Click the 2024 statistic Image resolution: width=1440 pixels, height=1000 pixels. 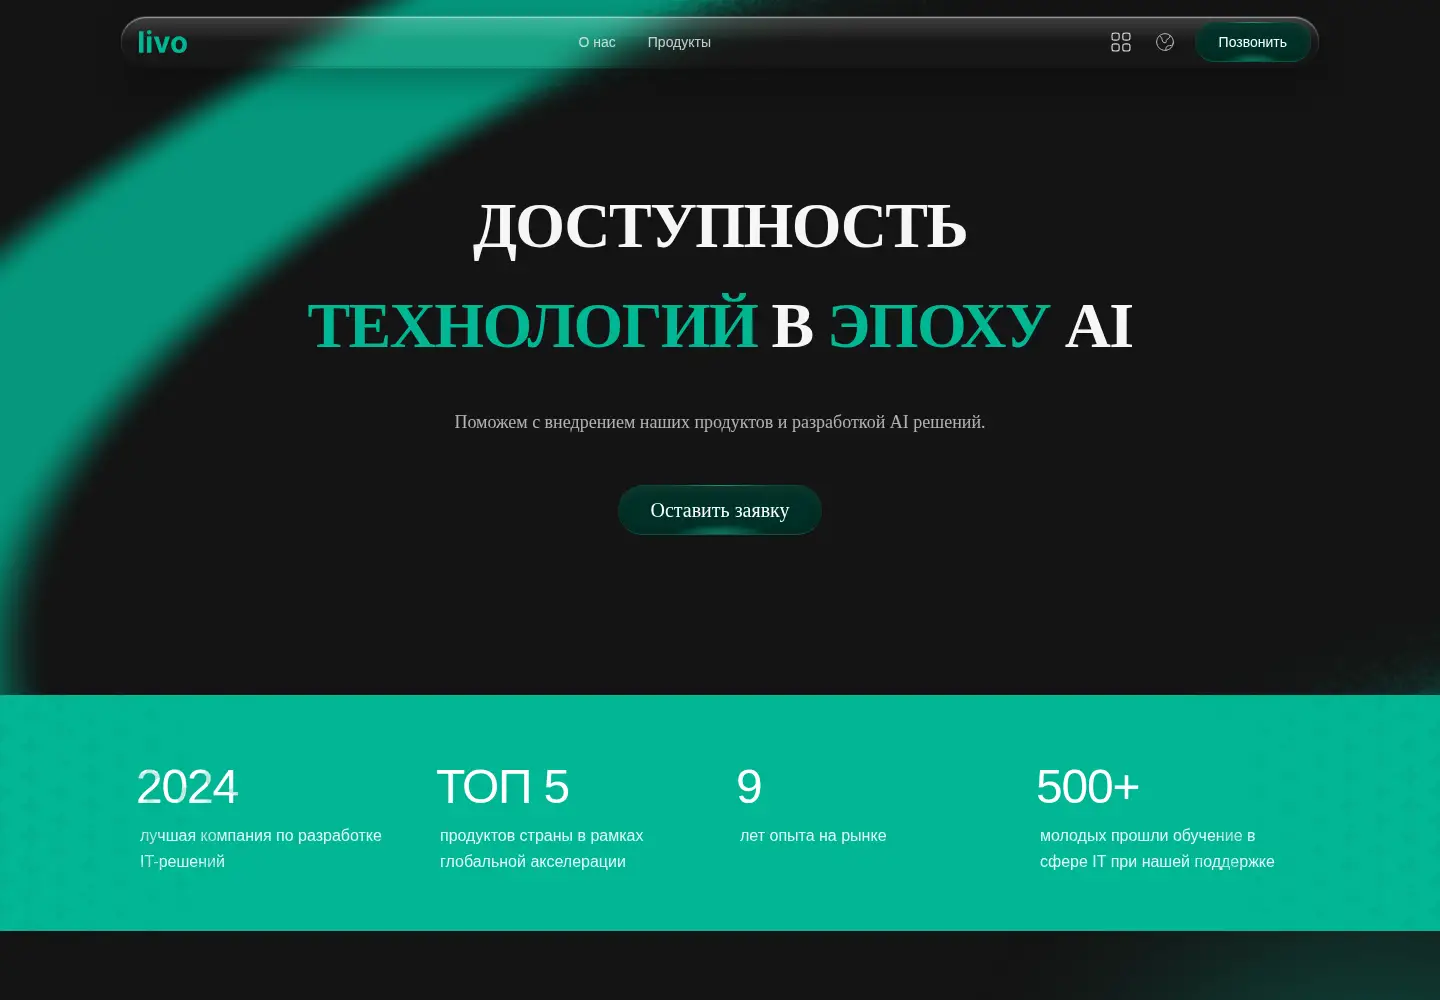pos(187,787)
